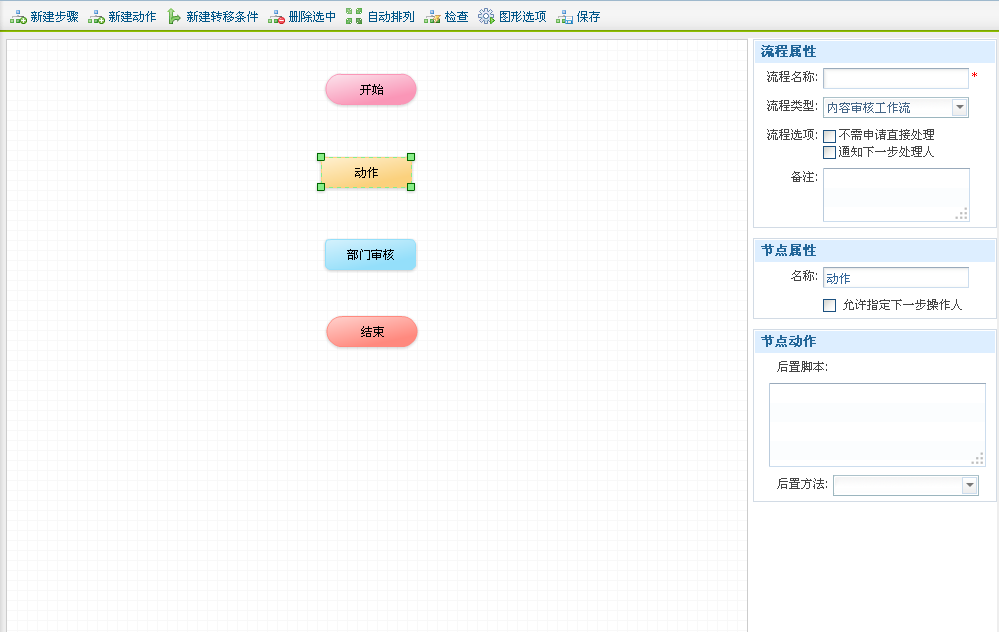The width and height of the screenshot is (999, 632).
Task: Open 图形选项 gear icon
Action: 486,17
